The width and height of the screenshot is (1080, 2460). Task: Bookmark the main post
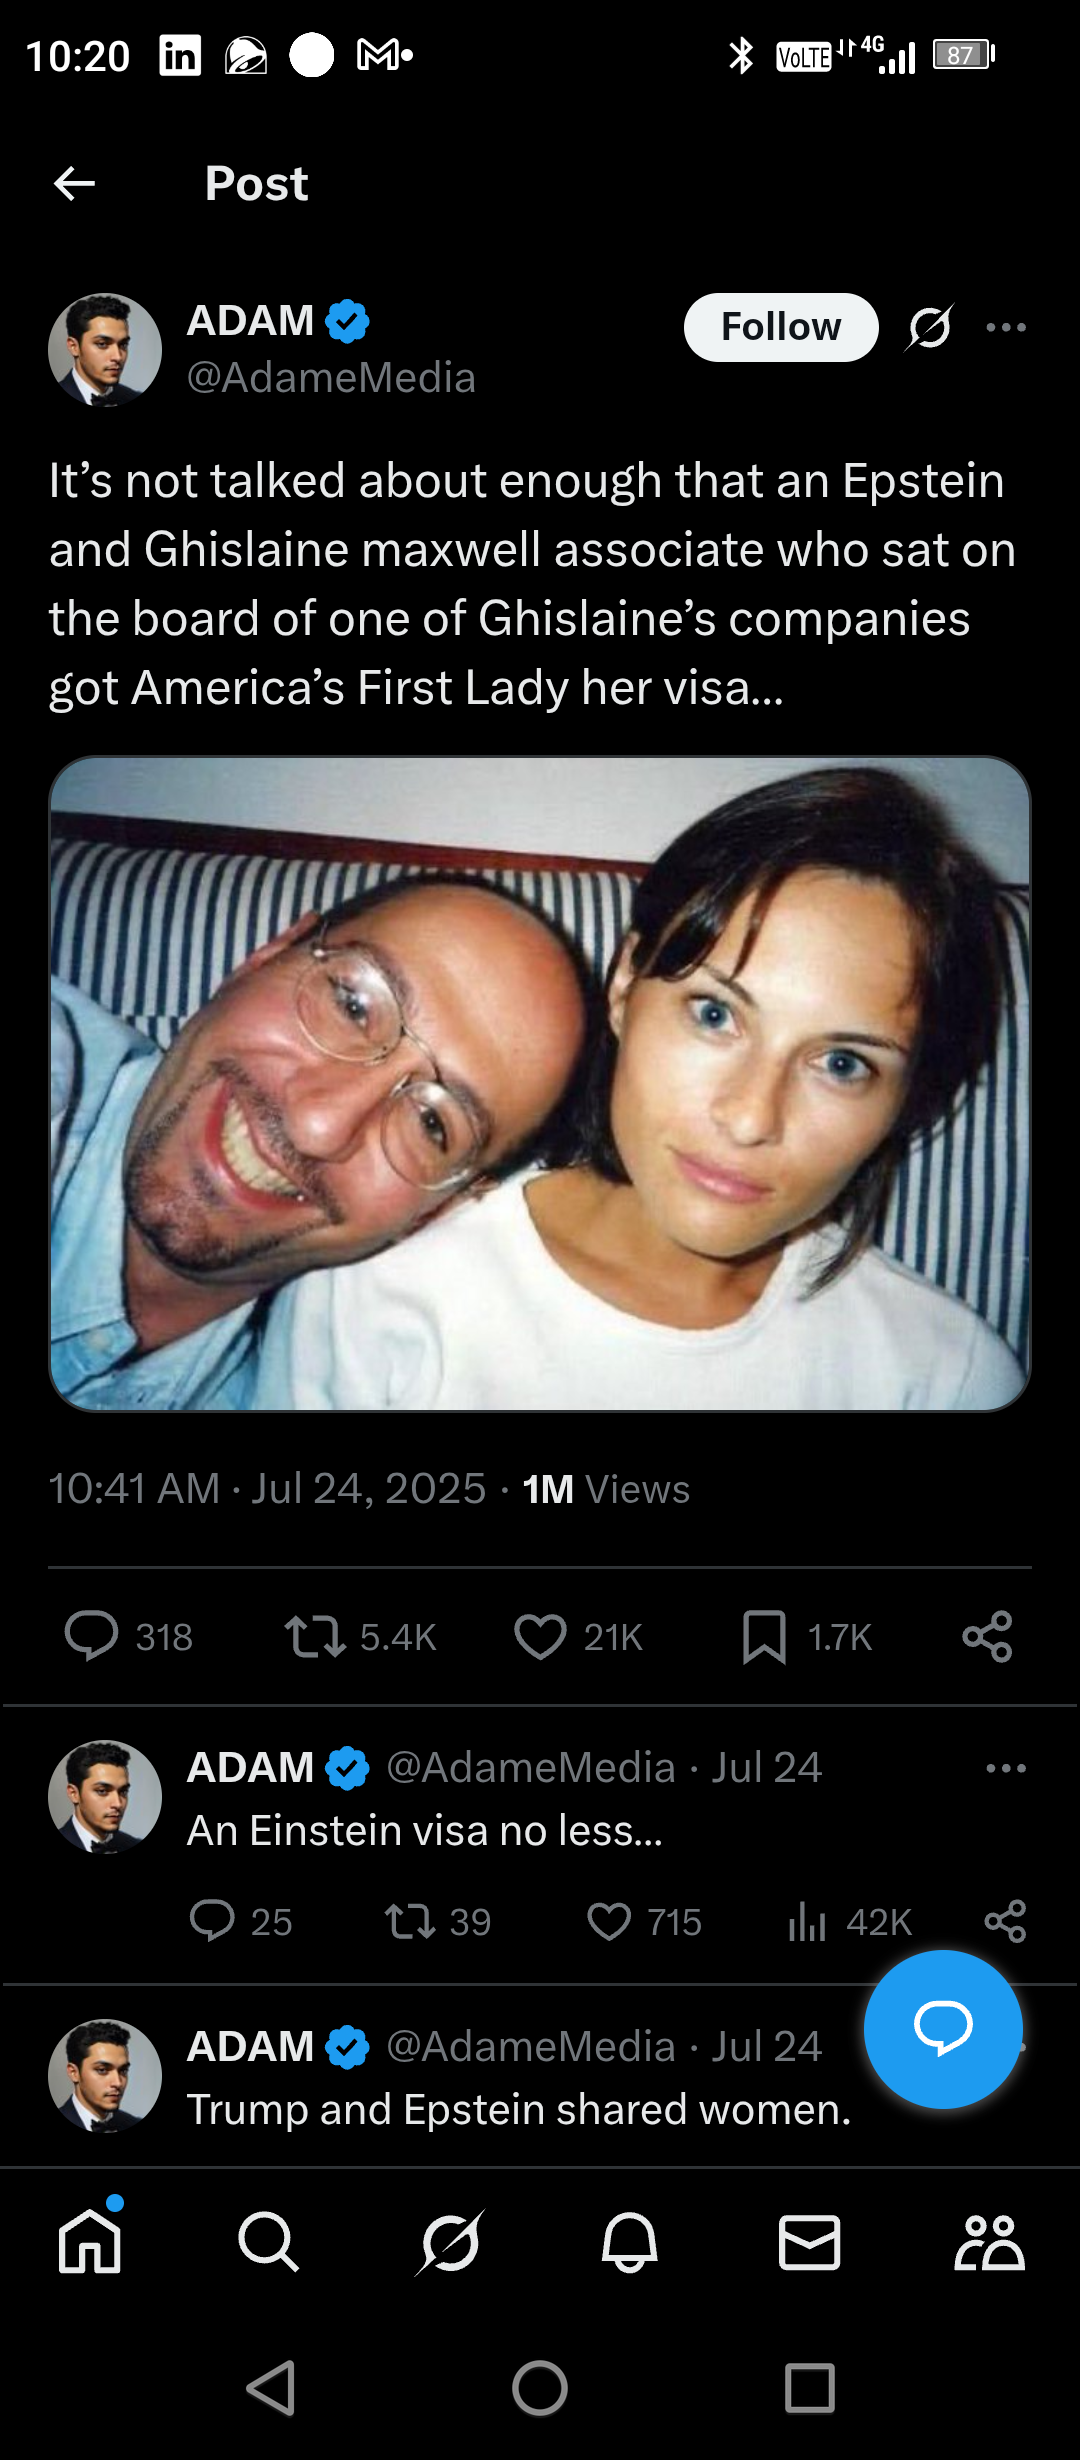[764, 1636]
